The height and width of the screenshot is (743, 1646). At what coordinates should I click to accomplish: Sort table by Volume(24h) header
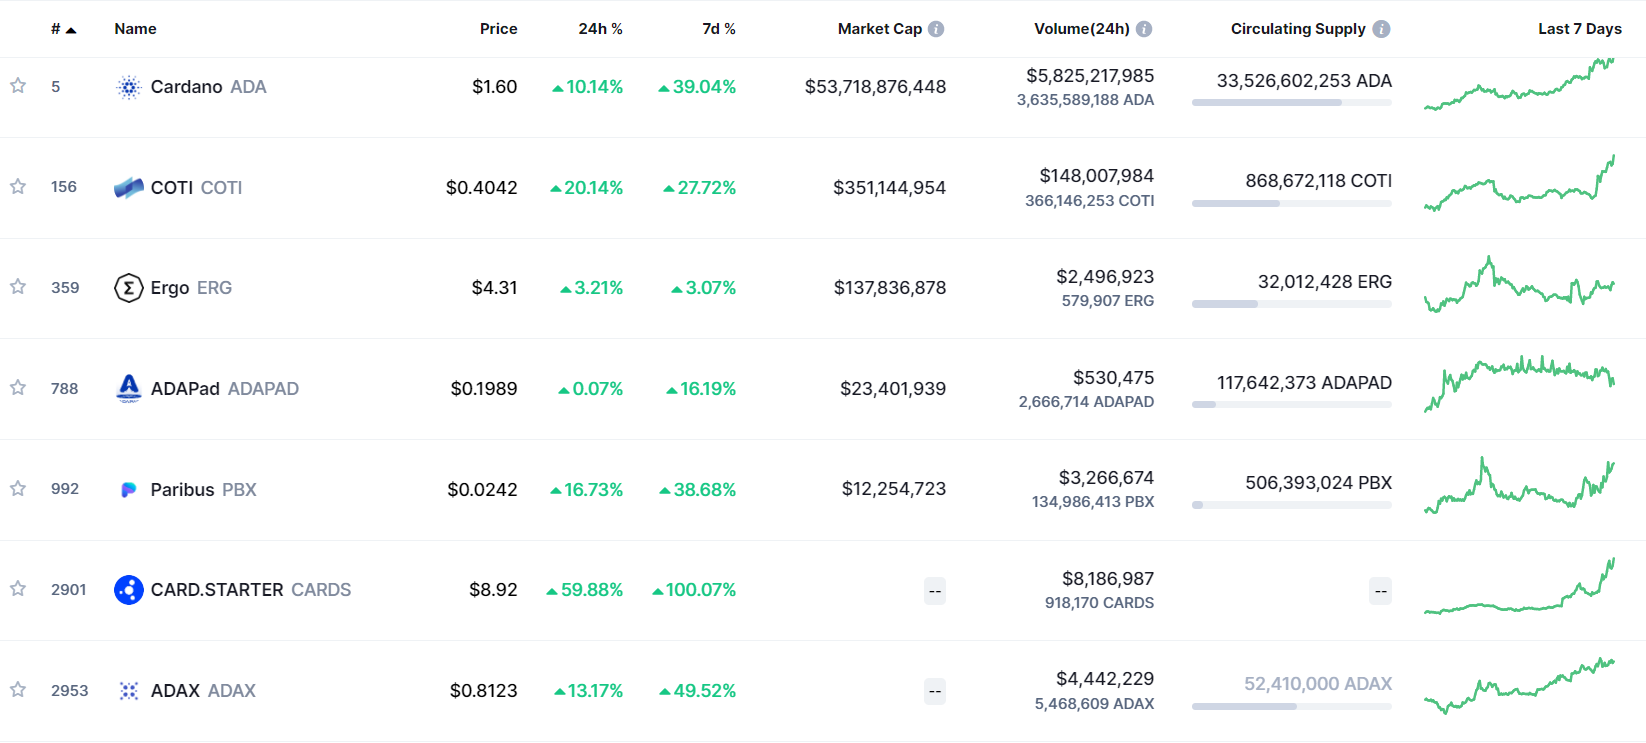(1082, 29)
